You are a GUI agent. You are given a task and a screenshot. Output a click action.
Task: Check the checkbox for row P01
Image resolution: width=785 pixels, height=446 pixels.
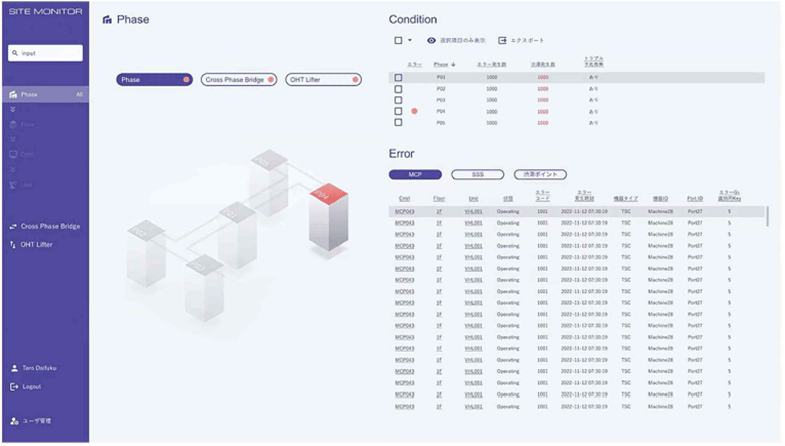(x=398, y=77)
